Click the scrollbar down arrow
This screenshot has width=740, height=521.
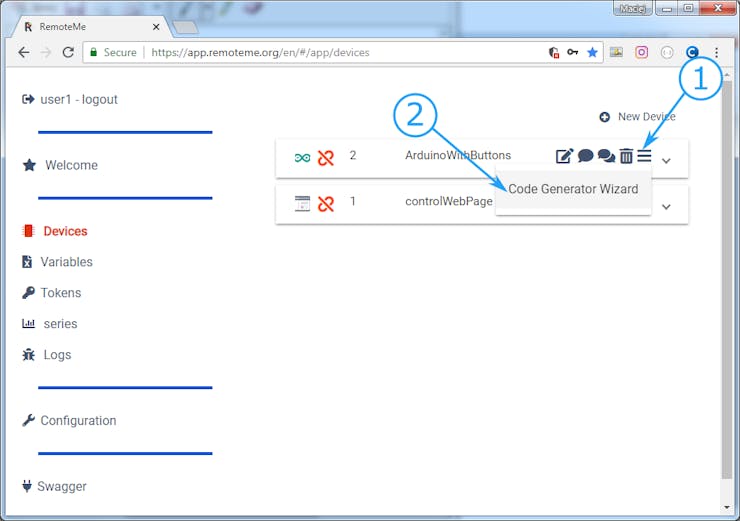click(x=726, y=508)
